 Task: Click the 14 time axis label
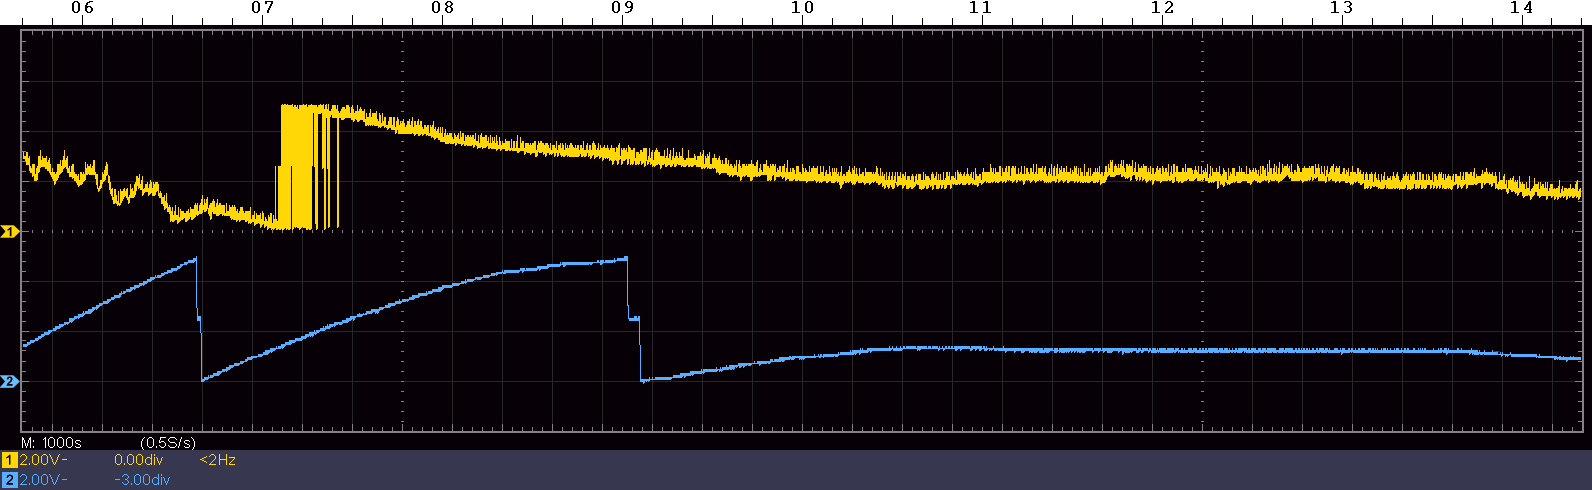point(1522,8)
